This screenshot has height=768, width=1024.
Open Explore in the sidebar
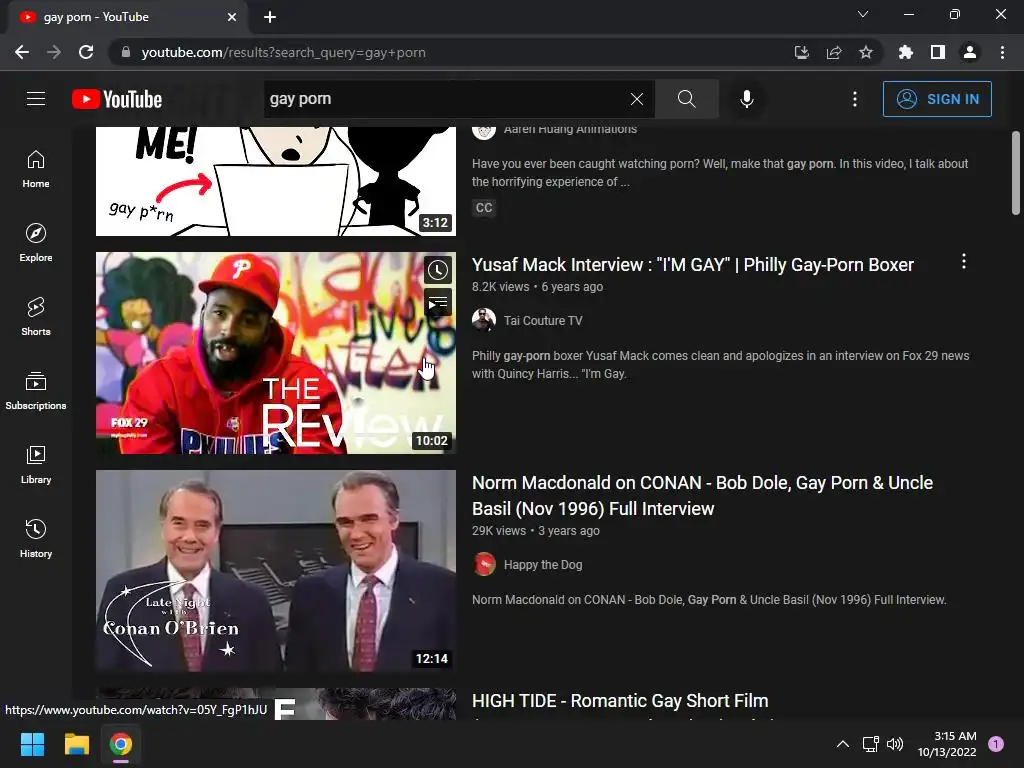(36, 243)
